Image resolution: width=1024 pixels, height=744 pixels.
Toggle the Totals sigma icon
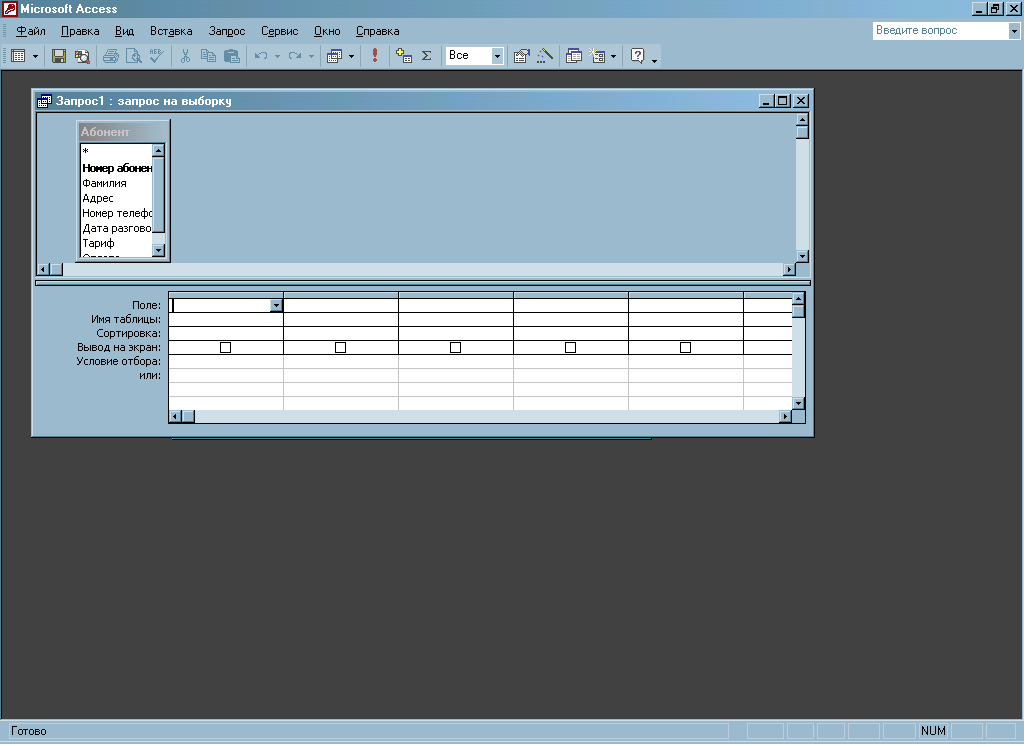[x=426, y=56]
